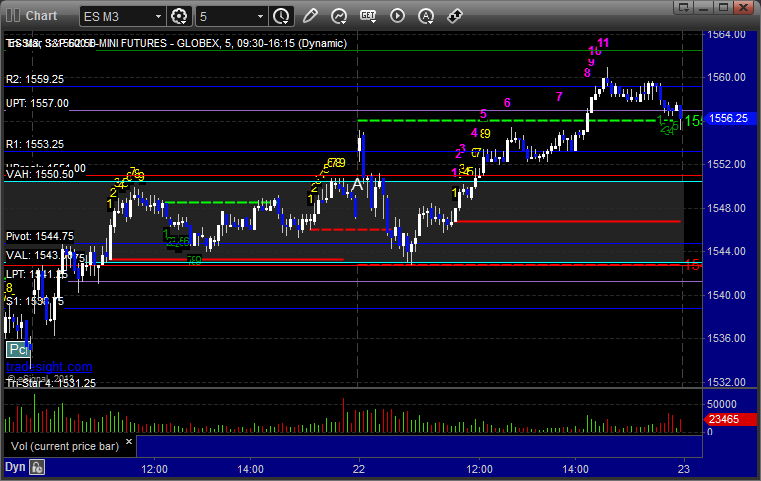Open the time template clock menu
The image size is (761, 481).
[x=281, y=17]
